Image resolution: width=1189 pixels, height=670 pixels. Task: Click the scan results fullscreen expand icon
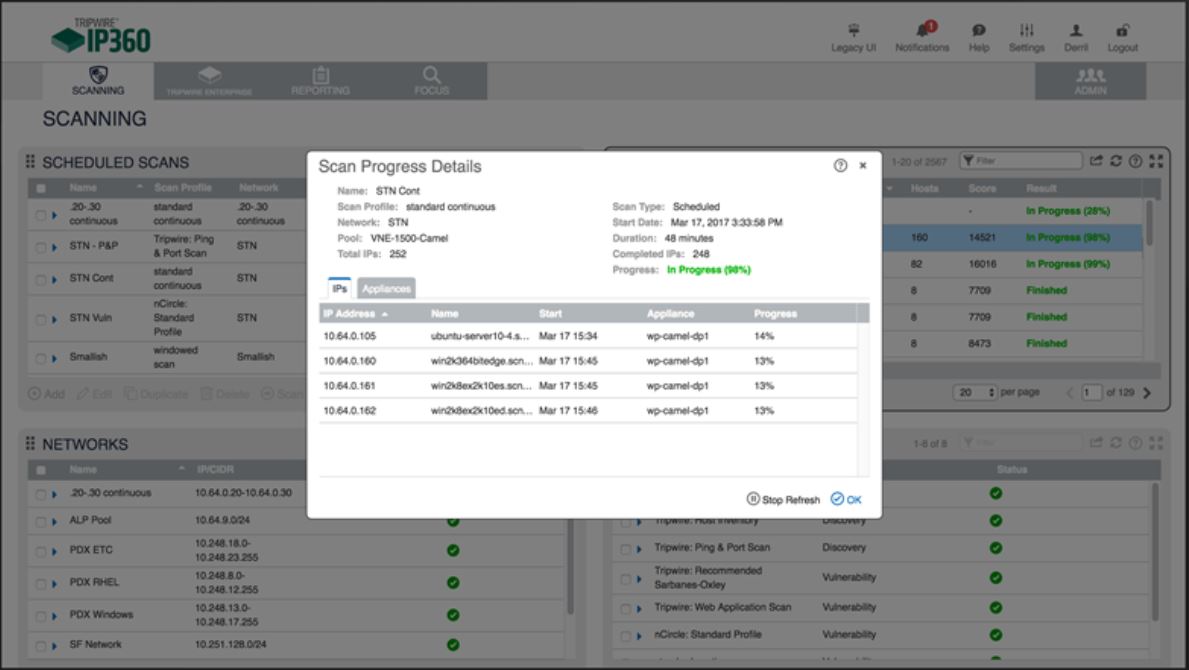(x=1156, y=161)
